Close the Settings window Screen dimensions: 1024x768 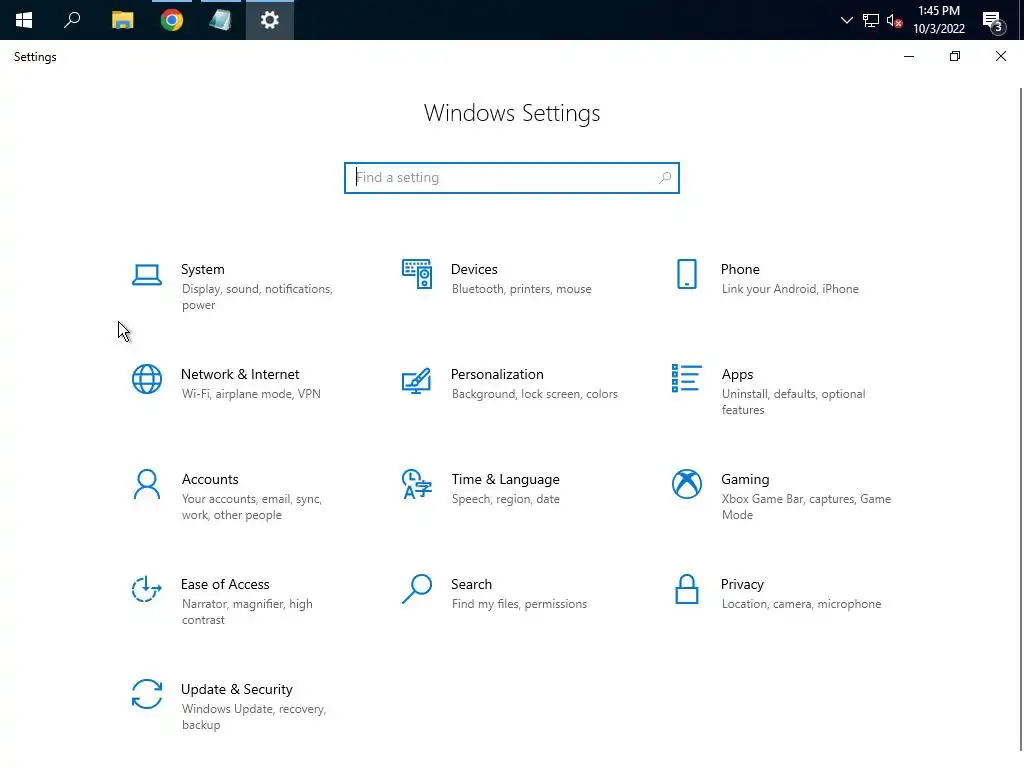coord(1000,57)
